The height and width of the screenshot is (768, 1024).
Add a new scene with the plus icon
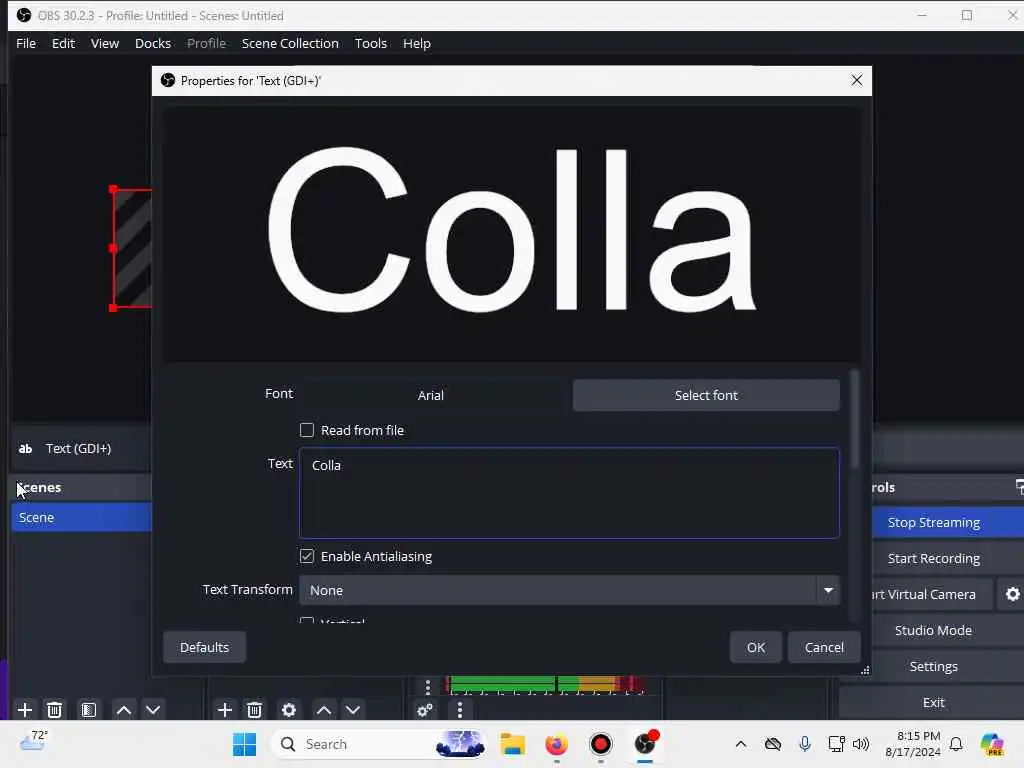[x=25, y=710]
